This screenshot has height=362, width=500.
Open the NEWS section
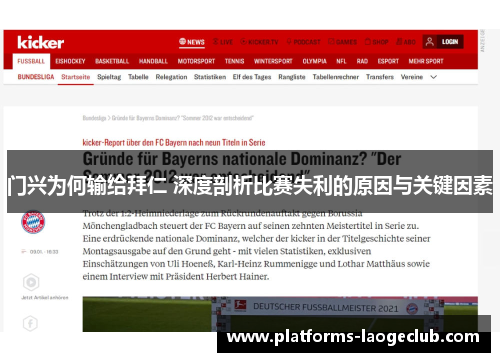pyautogui.click(x=192, y=42)
